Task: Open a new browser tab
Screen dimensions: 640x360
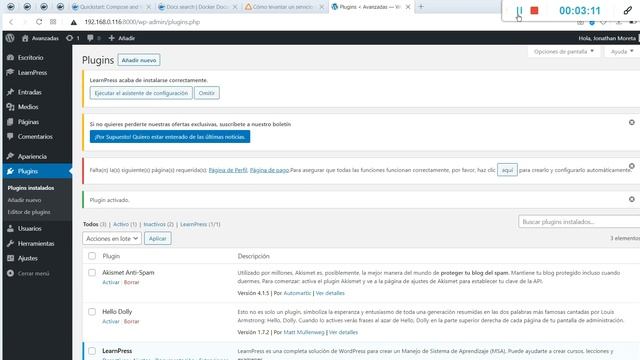Action: pos(421,7)
